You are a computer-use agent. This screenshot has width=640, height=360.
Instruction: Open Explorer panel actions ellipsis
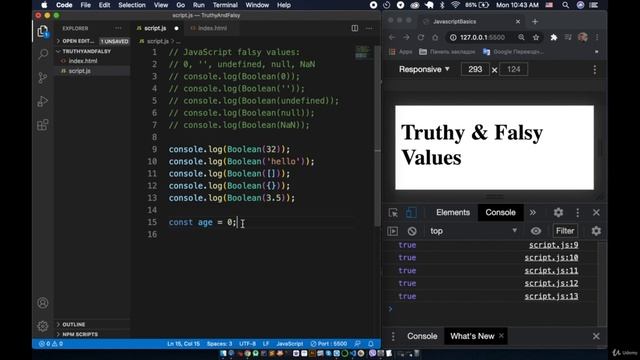click(118, 28)
